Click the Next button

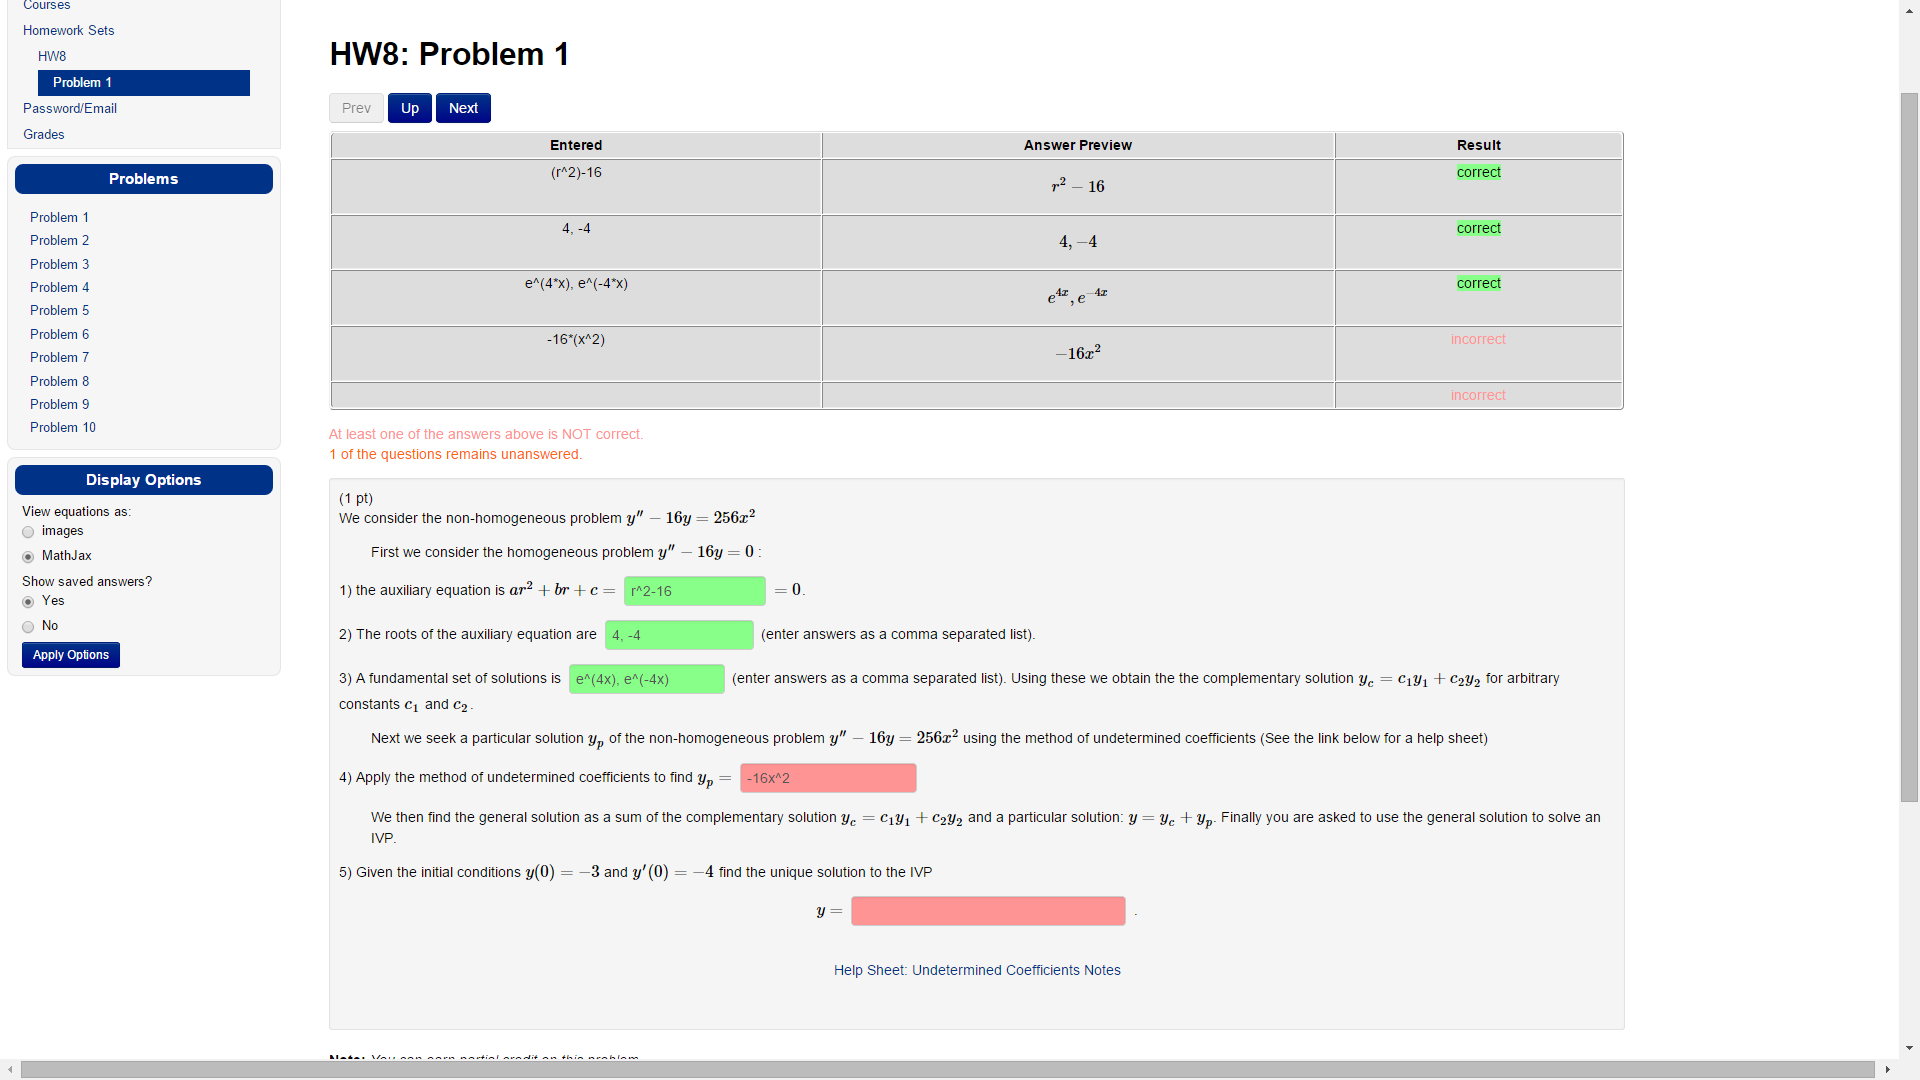(462, 107)
